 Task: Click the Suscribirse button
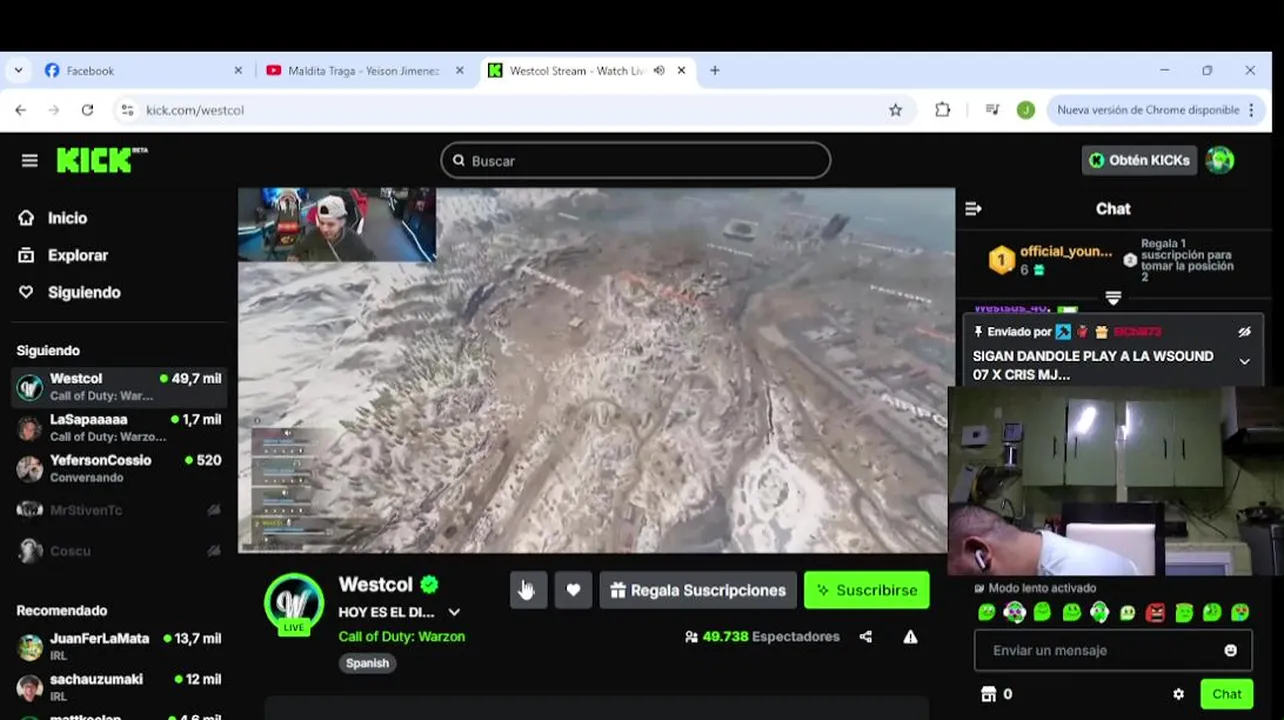[x=866, y=590]
